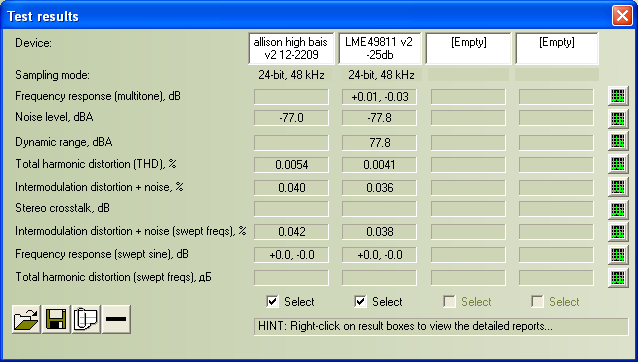Click the first [Empty] device slot
638x362 pixels.
pos(468,48)
